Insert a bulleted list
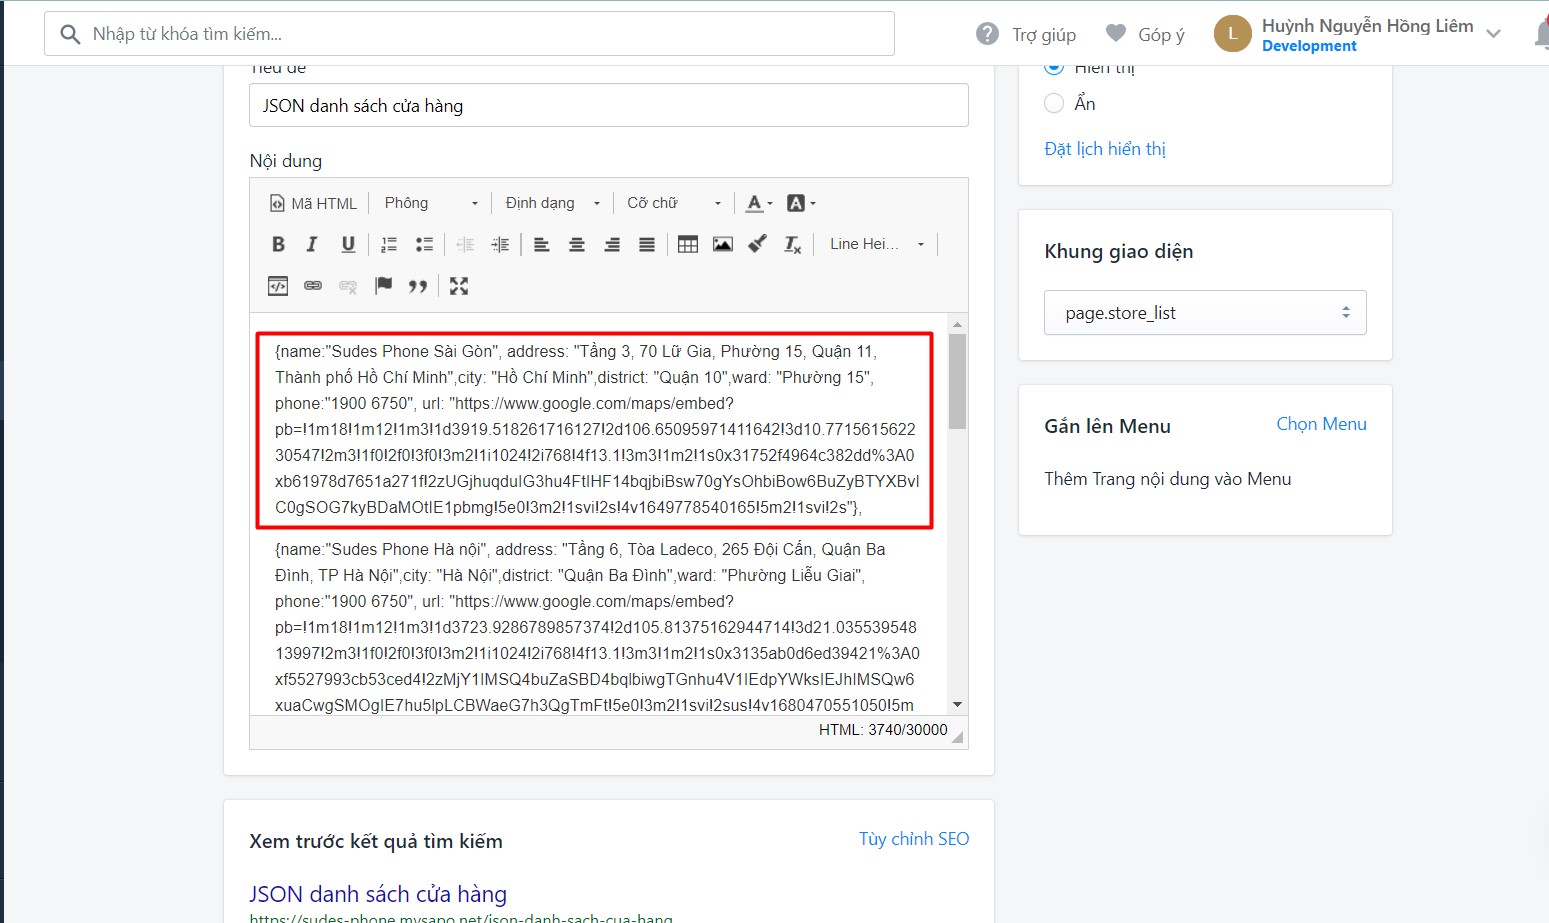 424,244
